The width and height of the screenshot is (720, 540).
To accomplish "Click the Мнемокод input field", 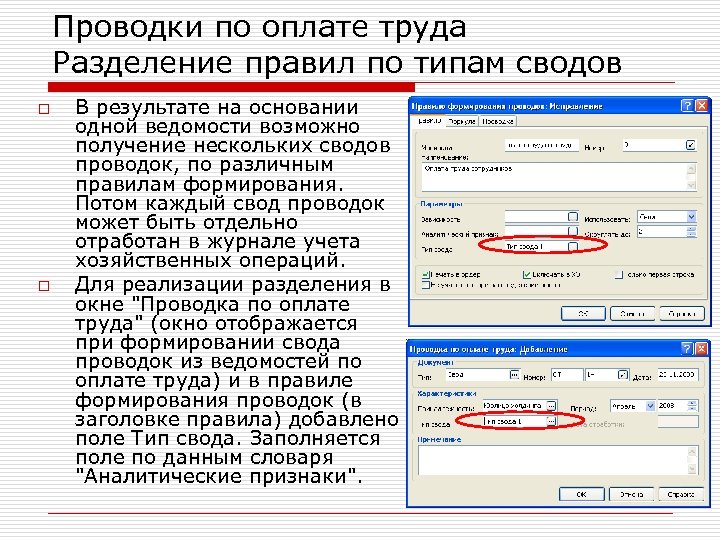I will click(x=541, y=145).
